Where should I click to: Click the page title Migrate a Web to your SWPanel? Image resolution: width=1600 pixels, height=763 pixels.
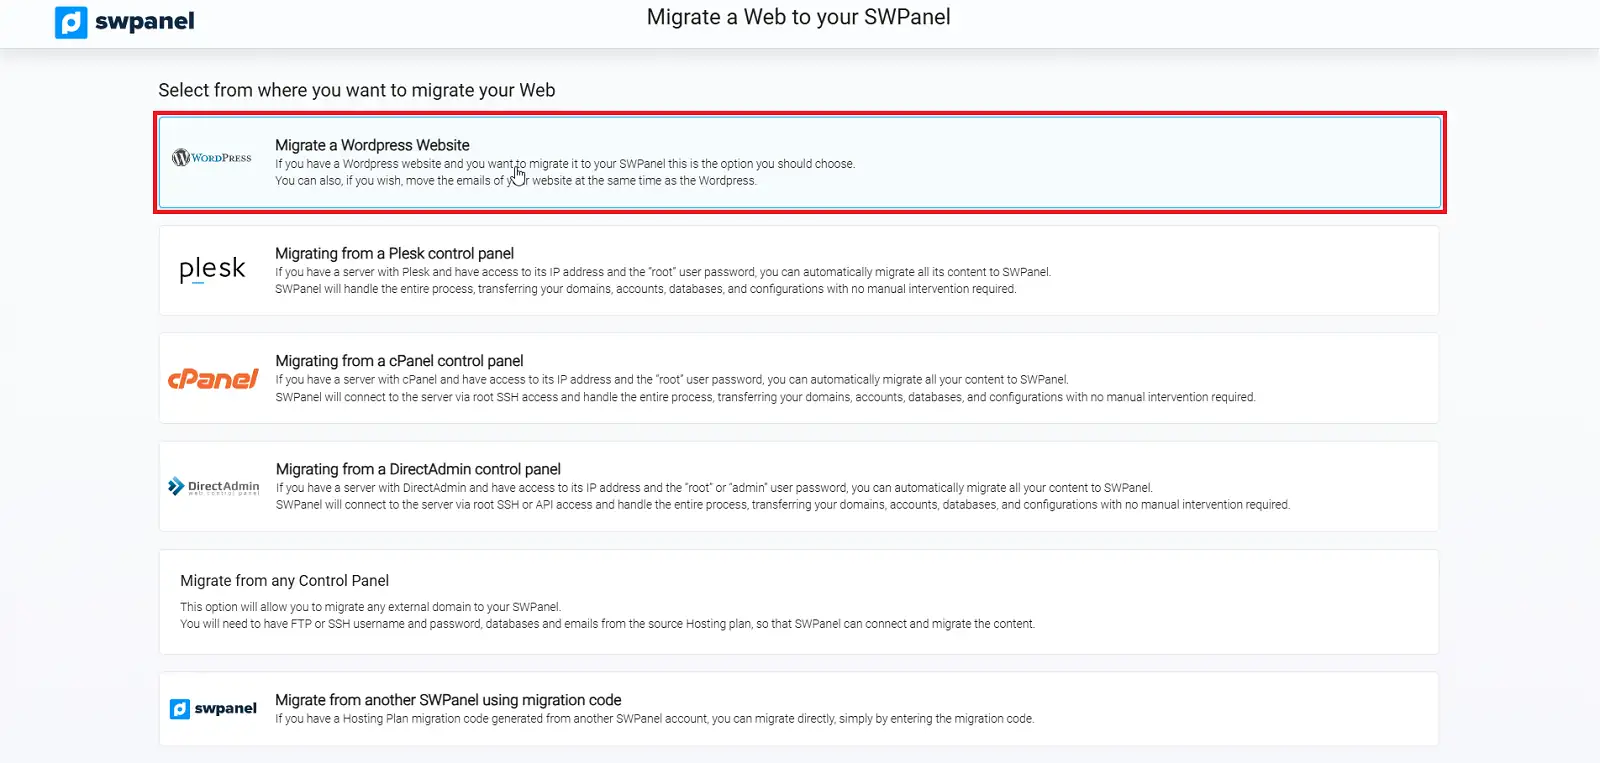pos(798,17)
